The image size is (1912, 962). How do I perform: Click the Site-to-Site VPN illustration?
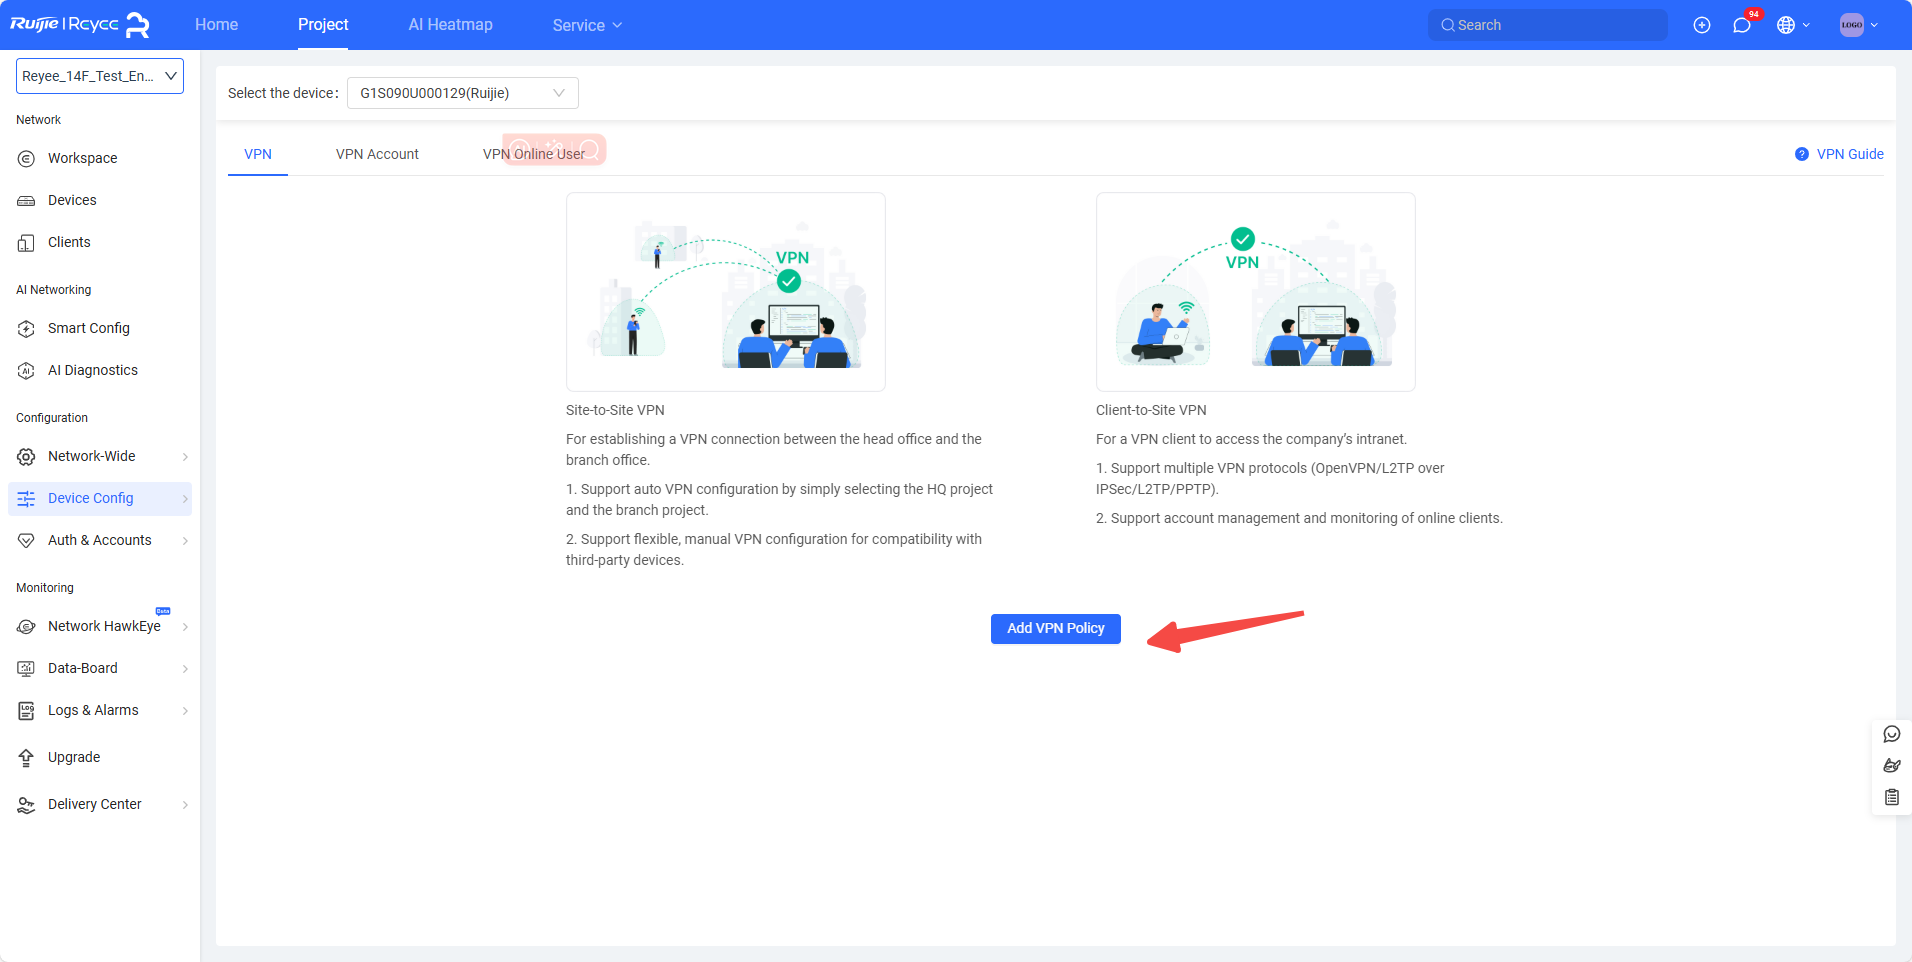click(726, 292)
